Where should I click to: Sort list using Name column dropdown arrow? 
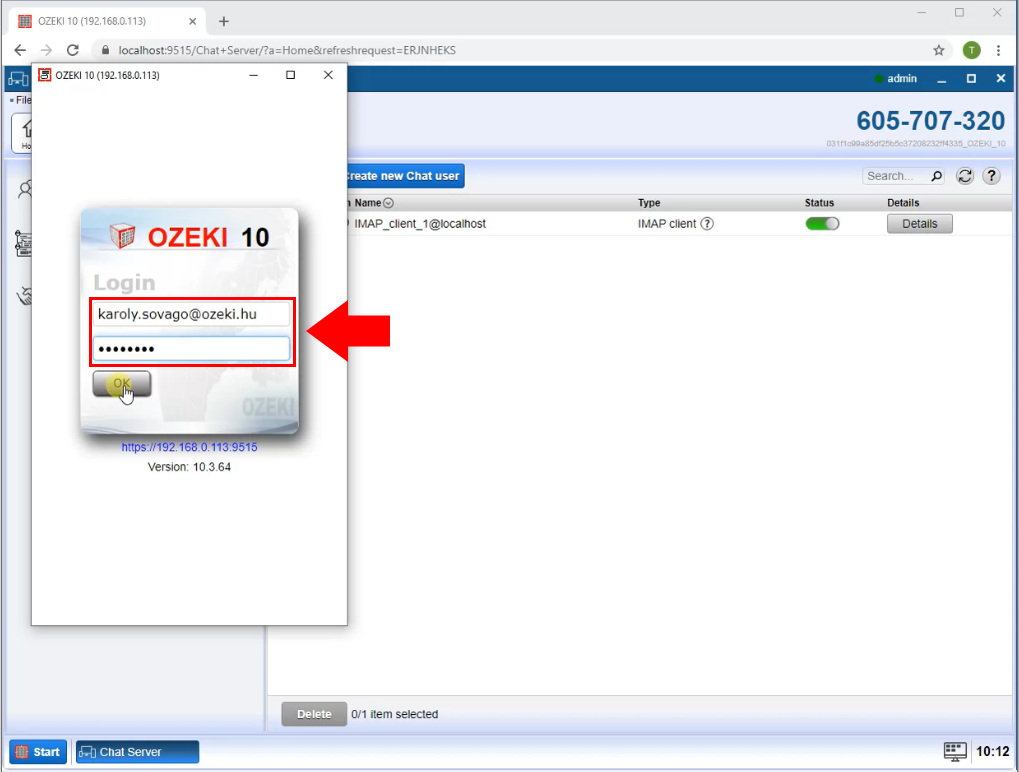coord(389,203)
